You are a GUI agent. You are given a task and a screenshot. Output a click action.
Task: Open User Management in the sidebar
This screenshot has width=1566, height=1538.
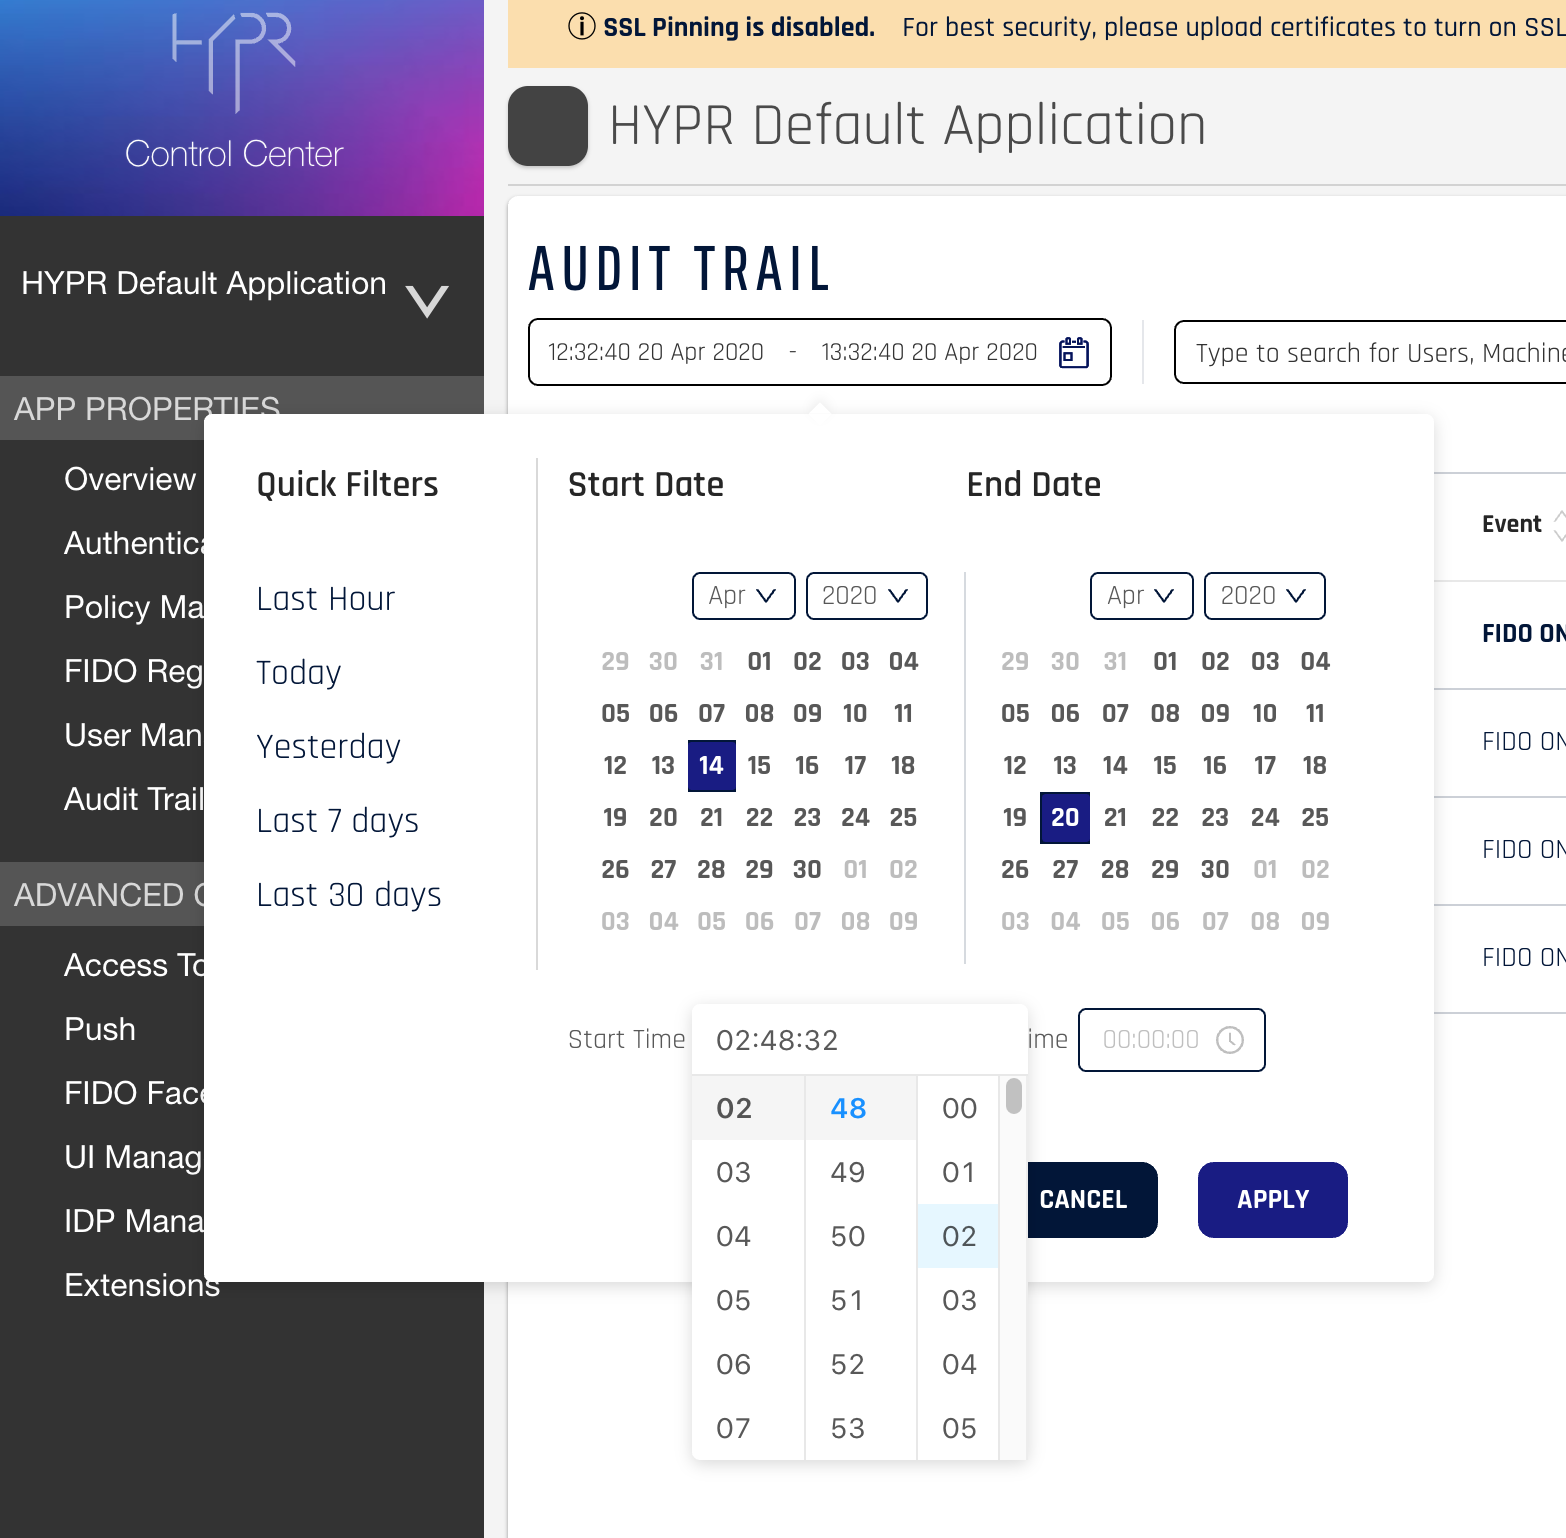134,735
